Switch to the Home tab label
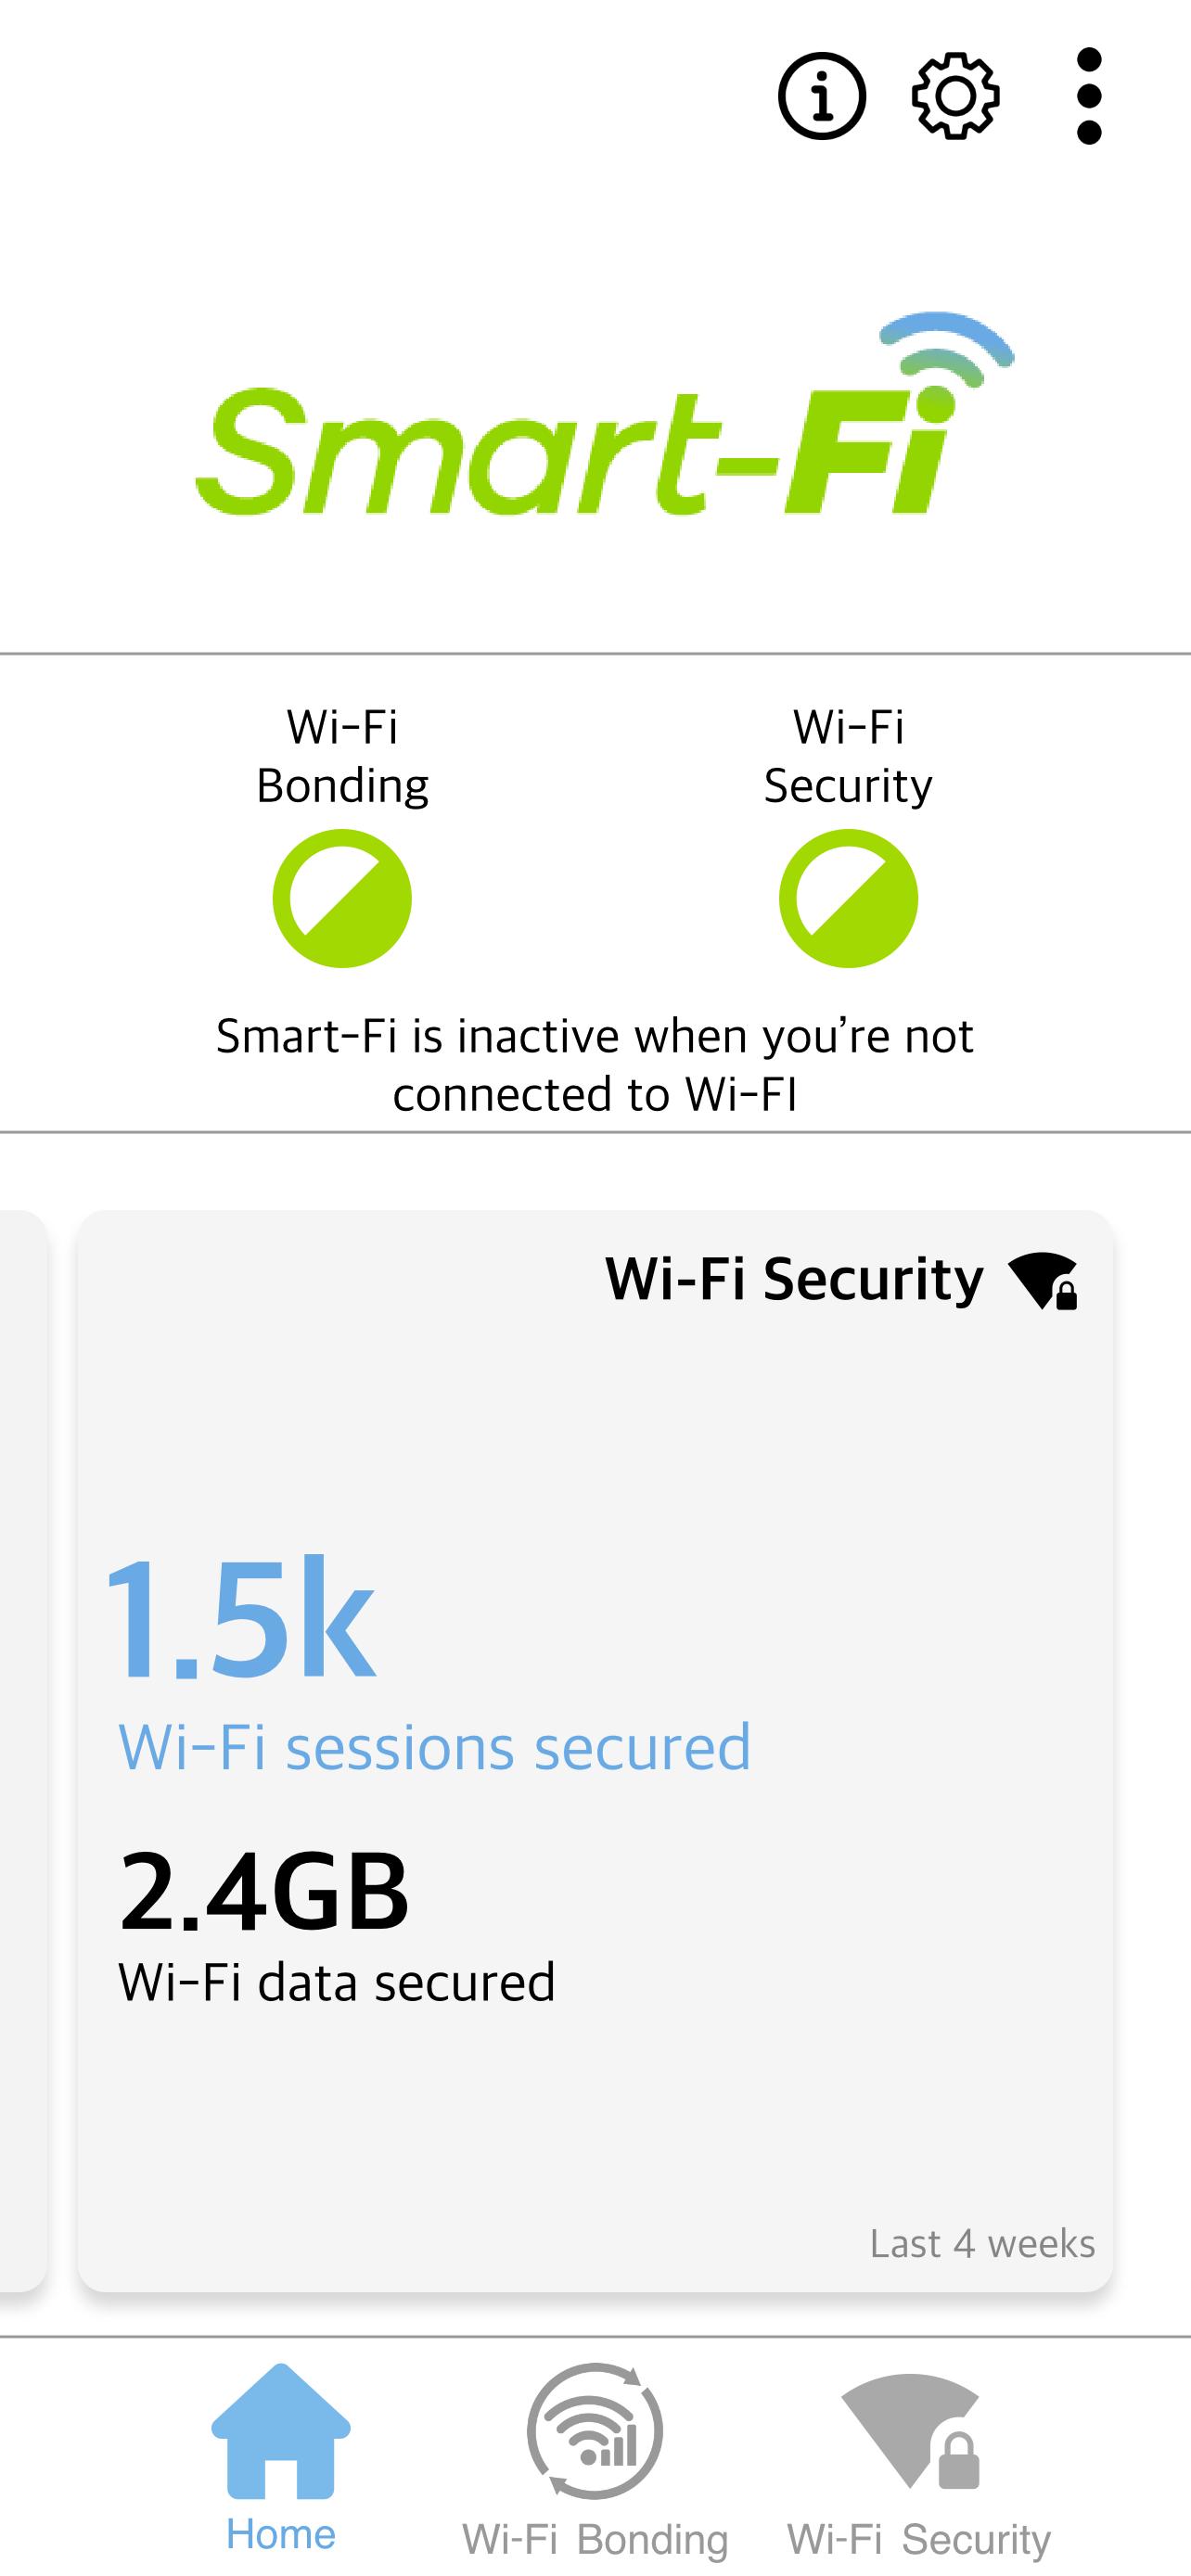This screenshot has height=2576, width=1191. click(x=281, y=2535)
